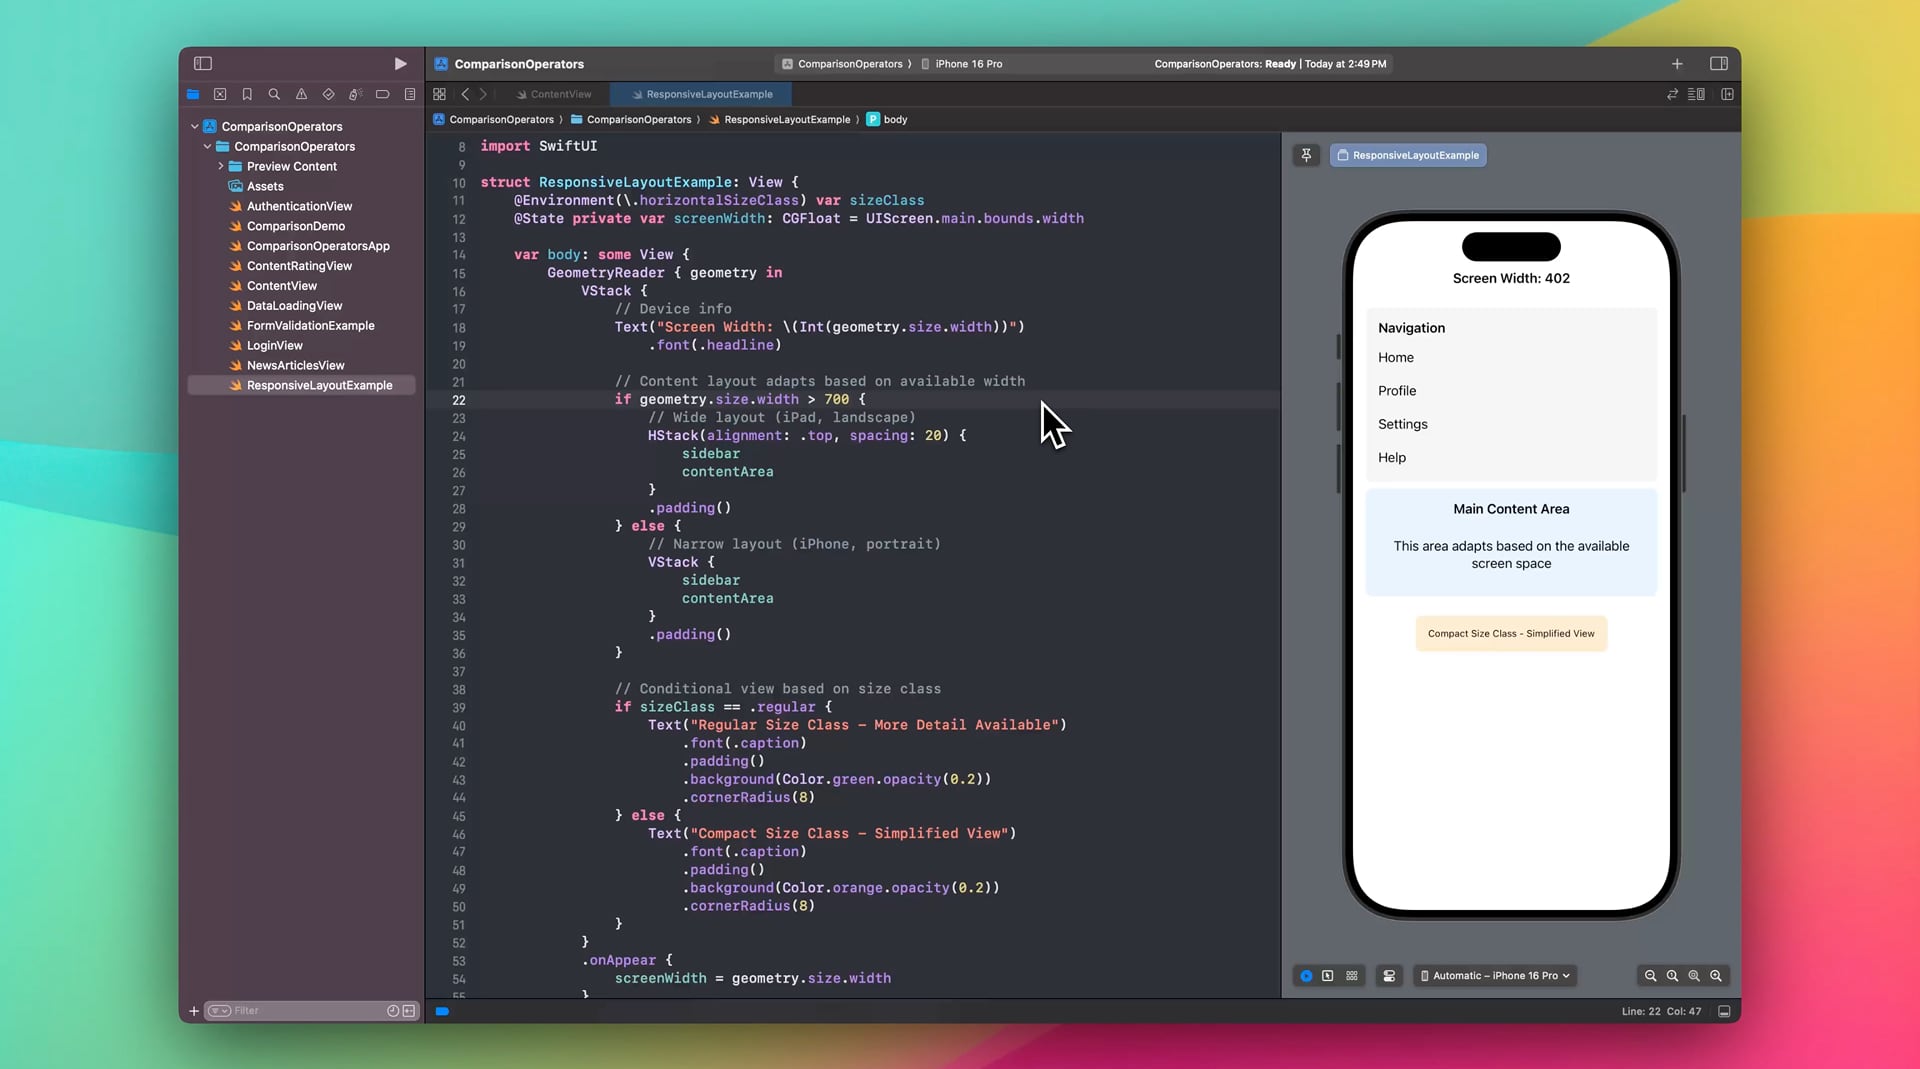Open ComparisonDemo file
This screenshot has width=1920, height=1069.
point(296,227)
